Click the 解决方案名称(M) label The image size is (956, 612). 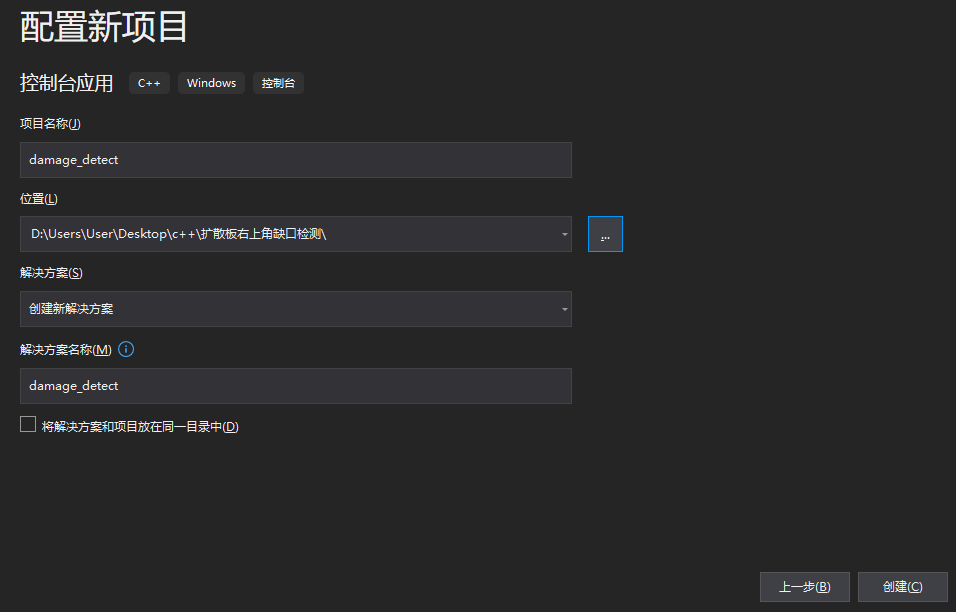62,349
